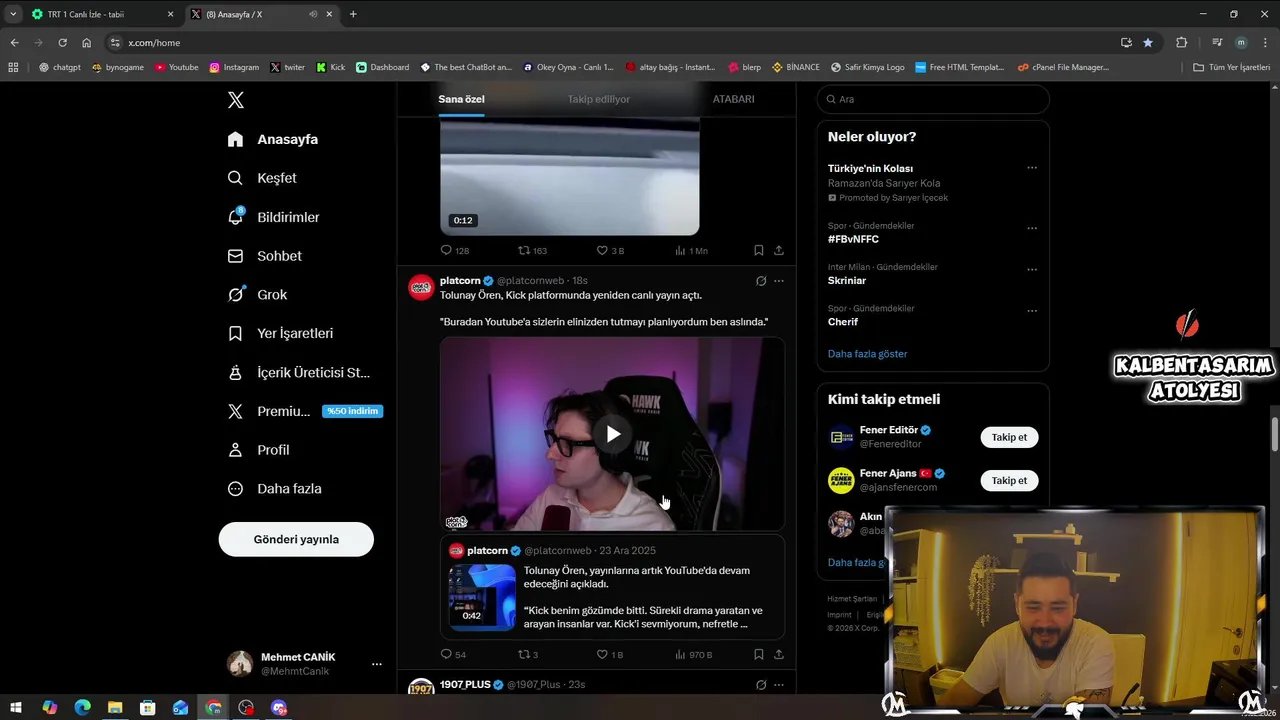The height and width of the screenshot is (720, 1280).
Task: Open more options for Skriniar trend
Action: pyautogui.click(x=1032, y=269)
